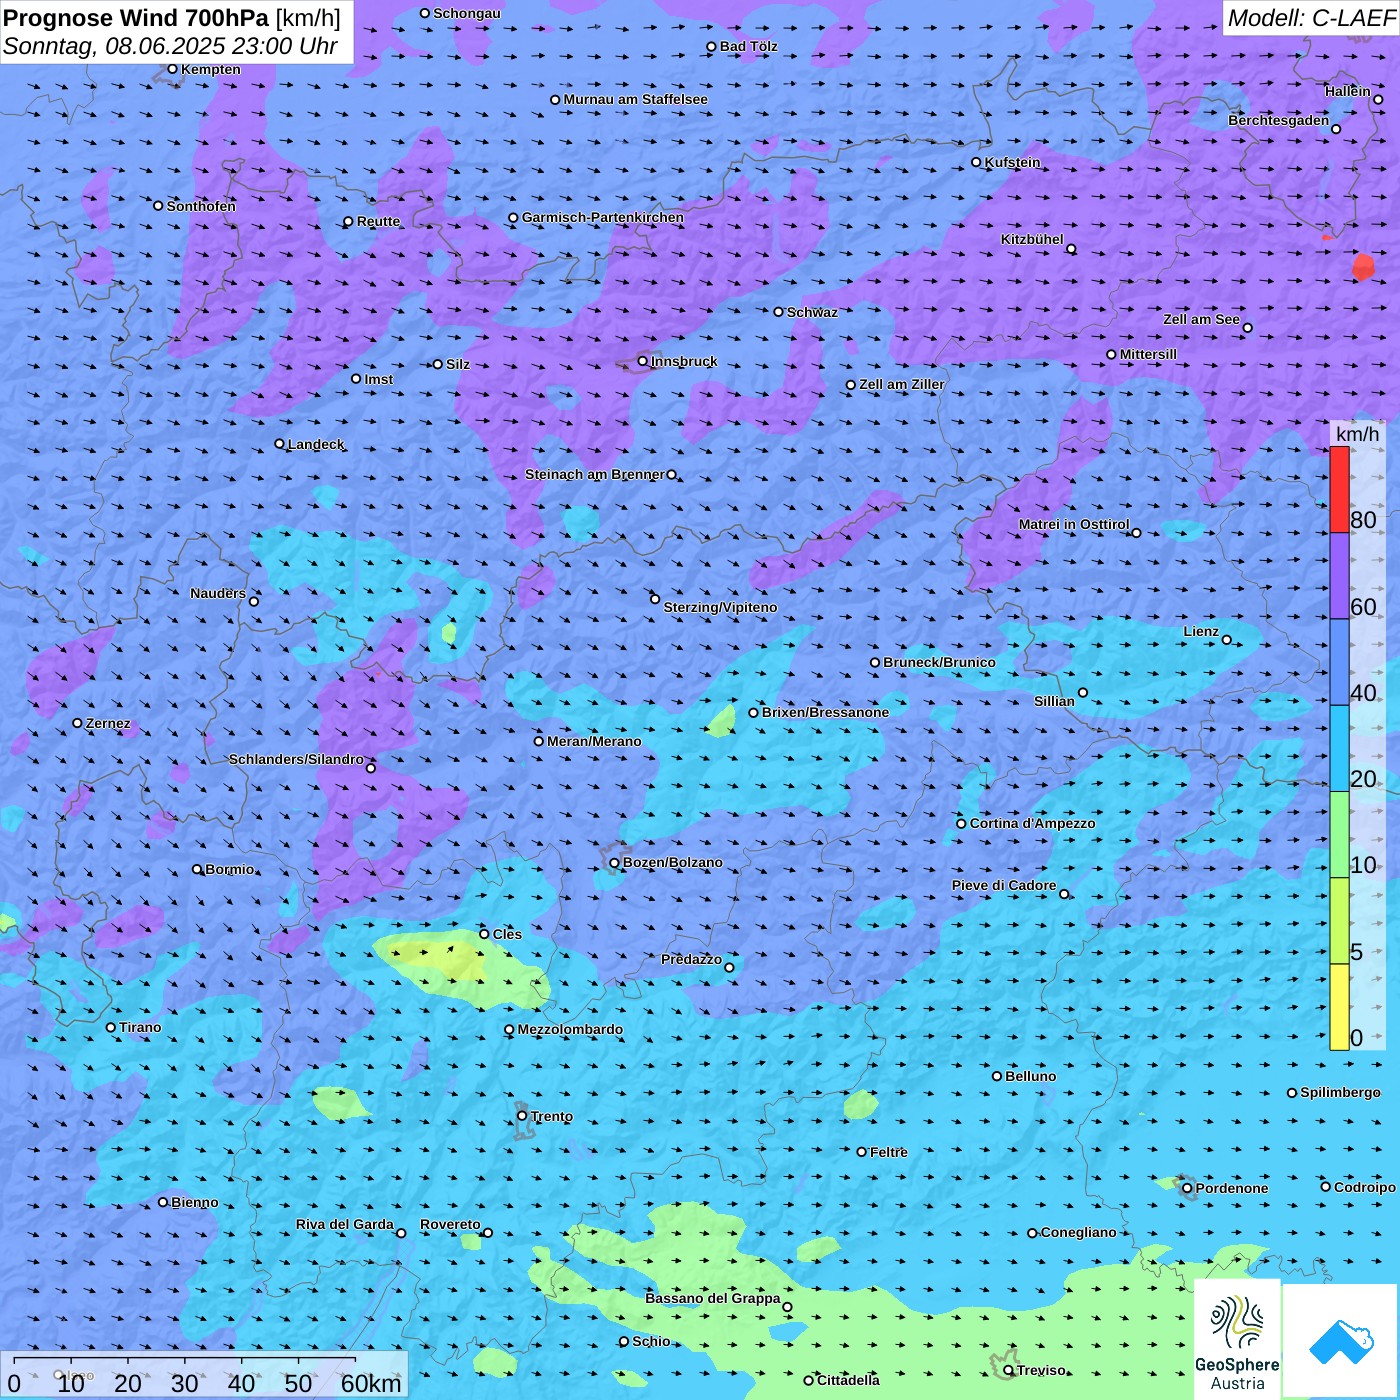Click the purple 60 km/h legend swatch

1339,576
